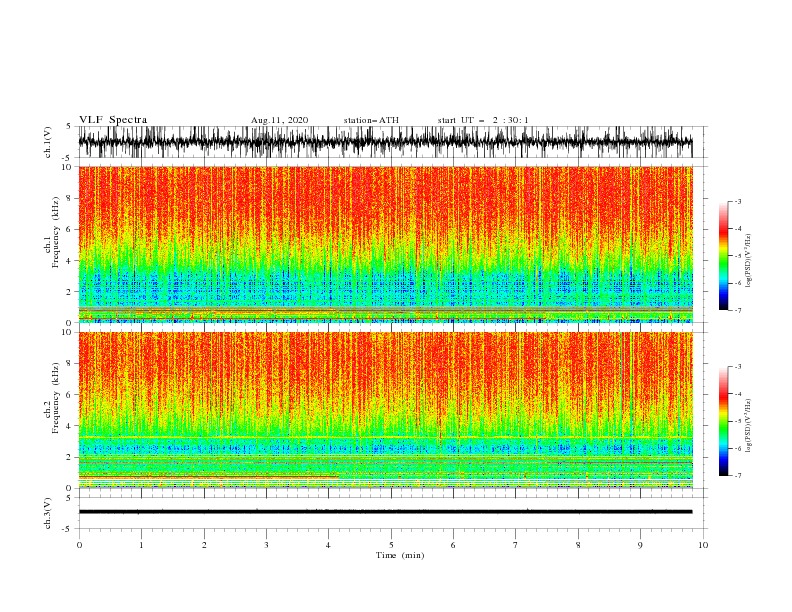Viewport: 792px width, 612px height.
Task: Click the "-7" label on ch.2 color bar
Action: tap(737, 476)
